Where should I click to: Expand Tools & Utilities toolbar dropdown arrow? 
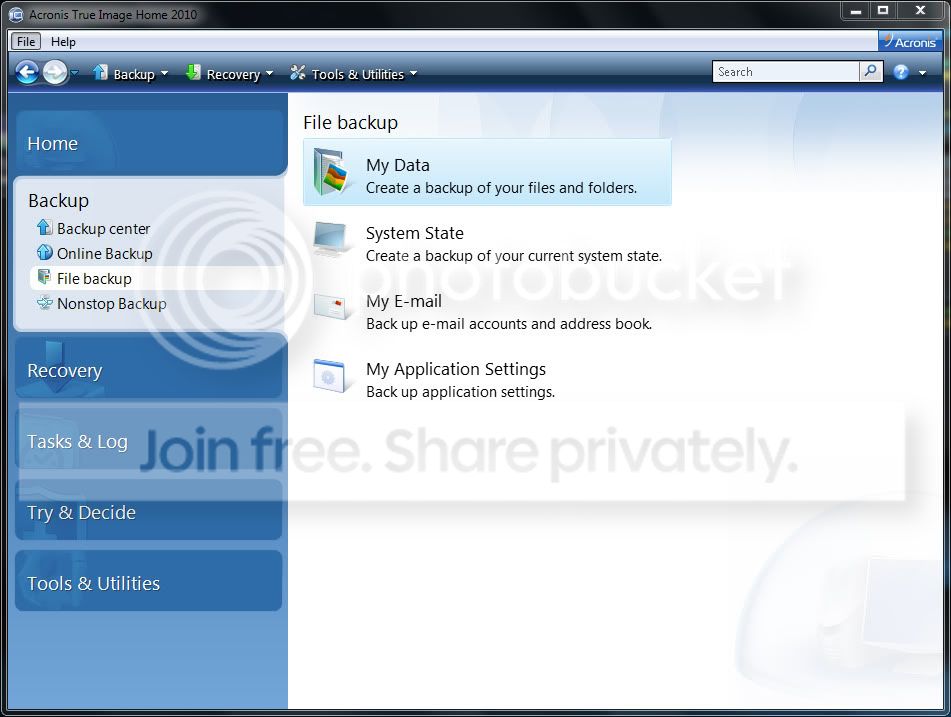click(413, 73)
